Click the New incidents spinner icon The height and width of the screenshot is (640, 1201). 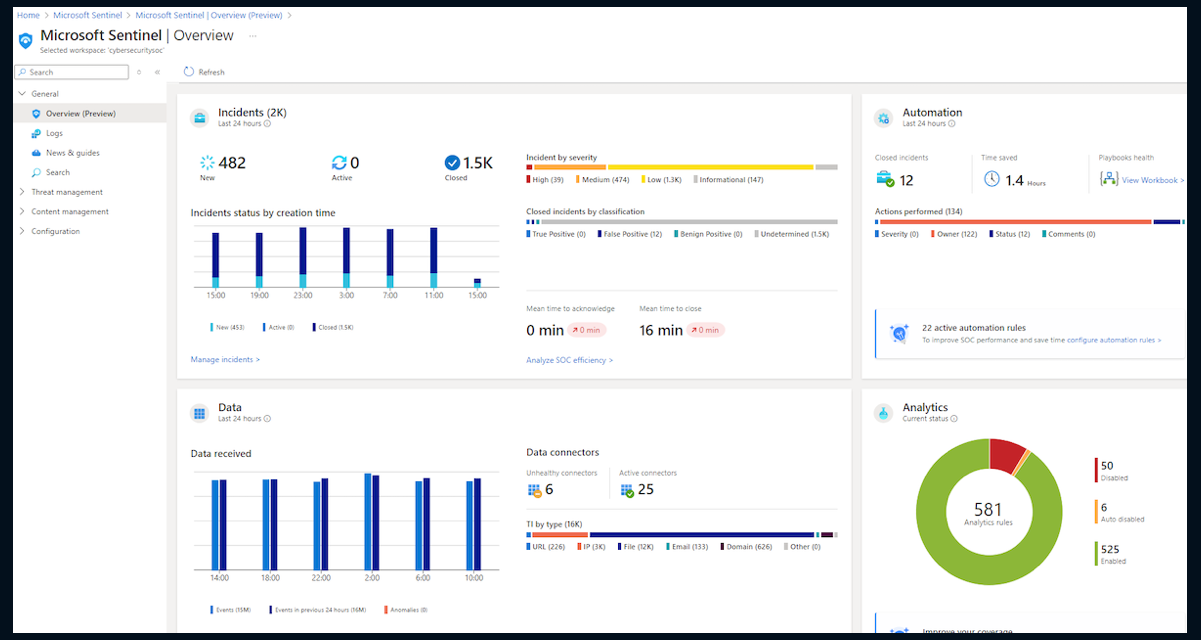click(207, 163)
